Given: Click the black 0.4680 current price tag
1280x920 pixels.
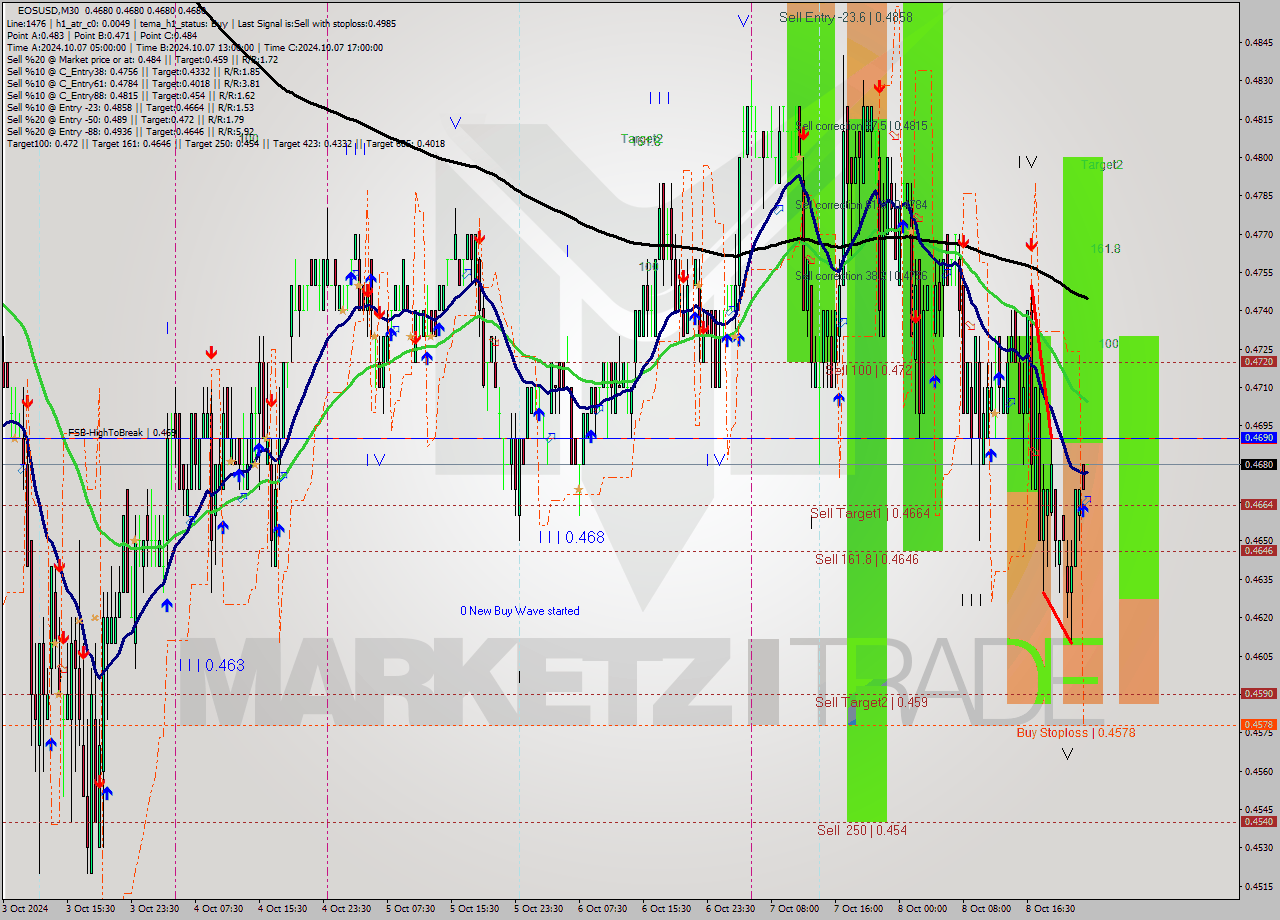Looking at the screenshot, I should pos(1257,464).
